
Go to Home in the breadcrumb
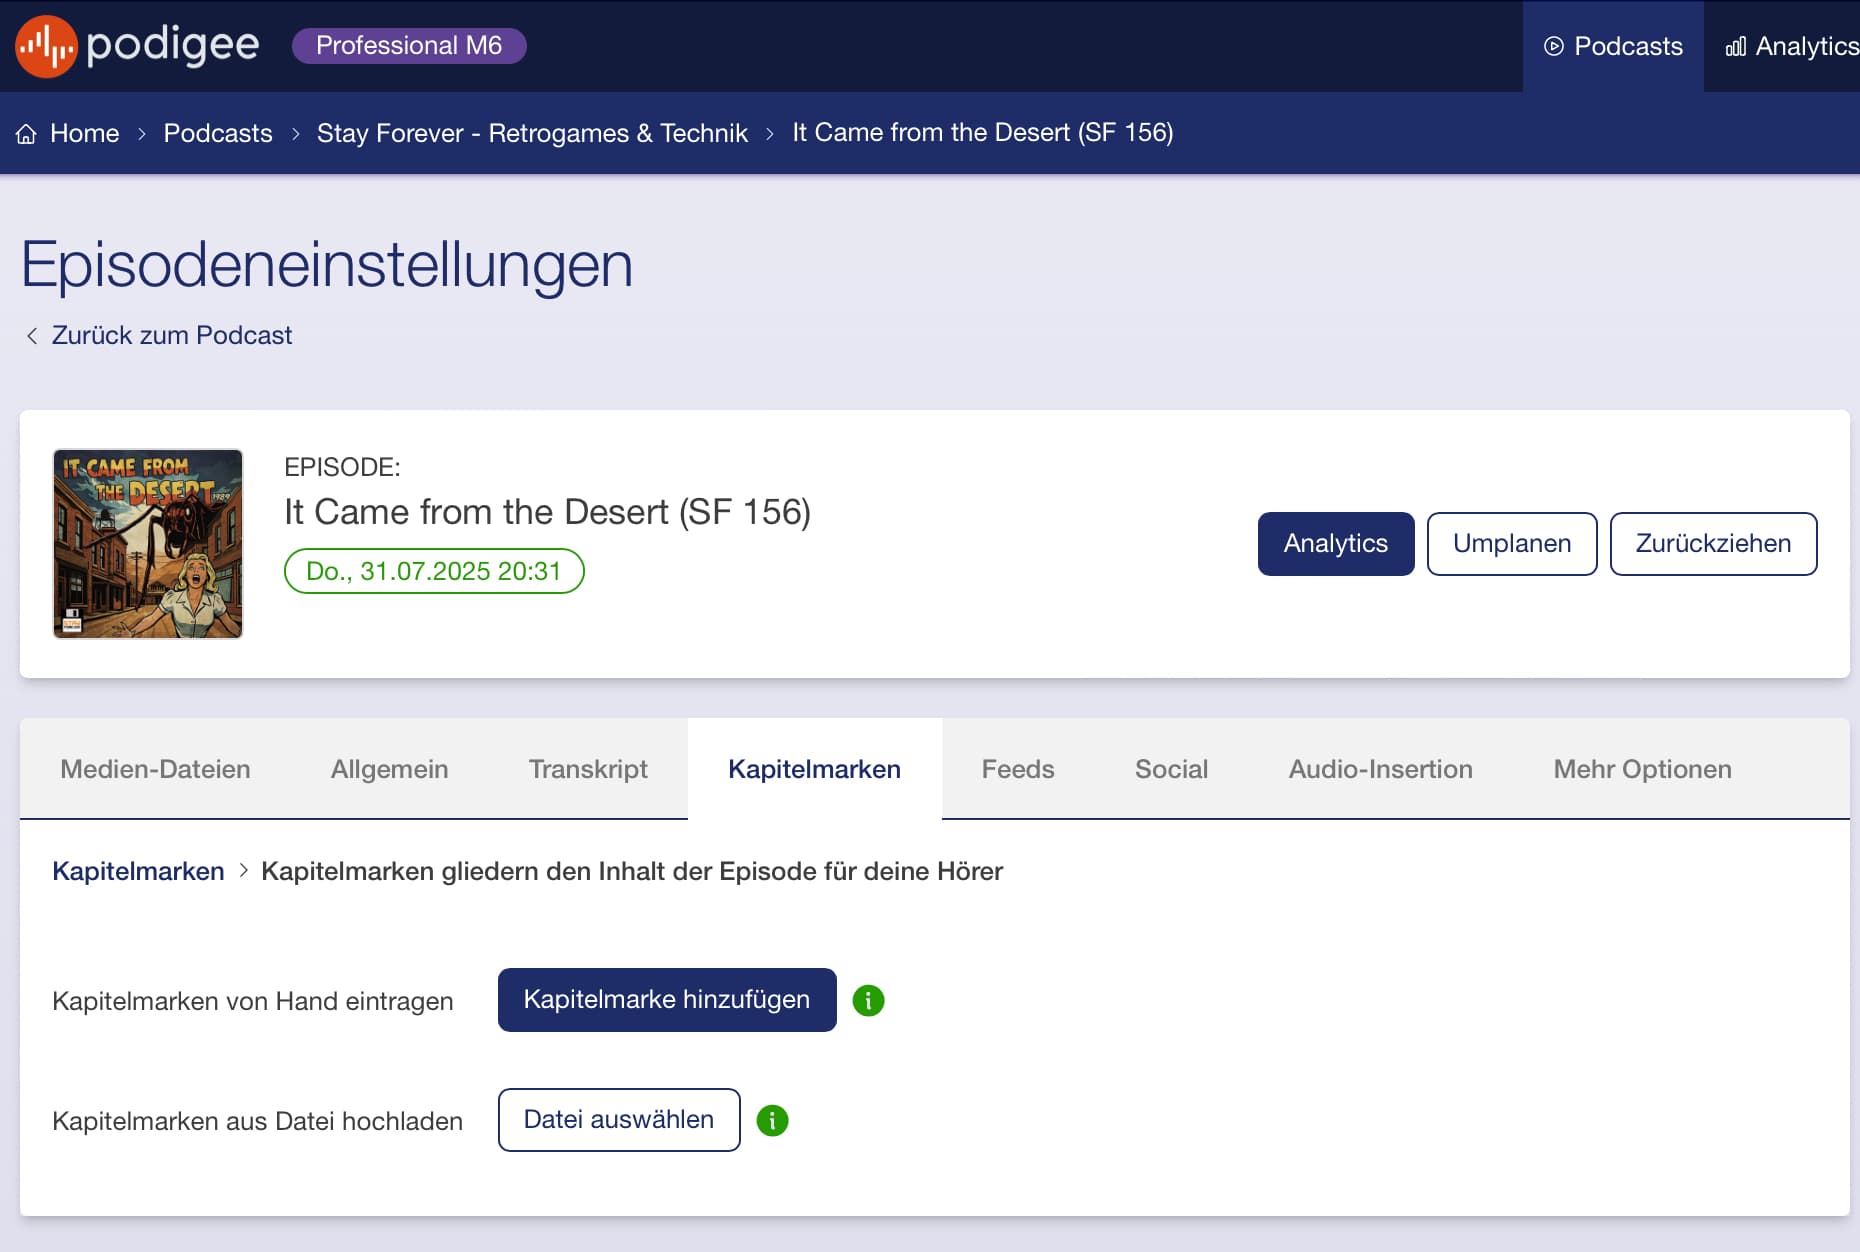85,133
